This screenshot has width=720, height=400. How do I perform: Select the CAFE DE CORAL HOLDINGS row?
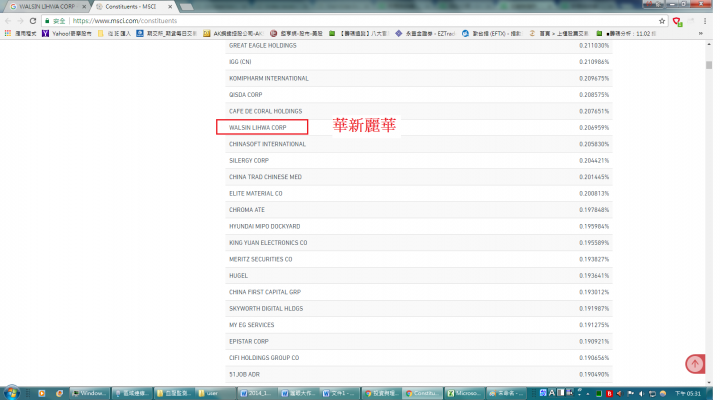pos(419,111)
